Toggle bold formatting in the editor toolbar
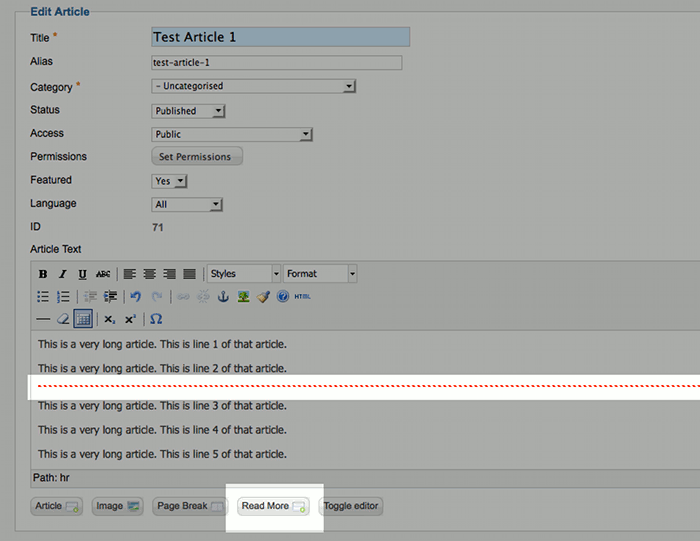The image size is (700, 541). [x=43, y=274]
